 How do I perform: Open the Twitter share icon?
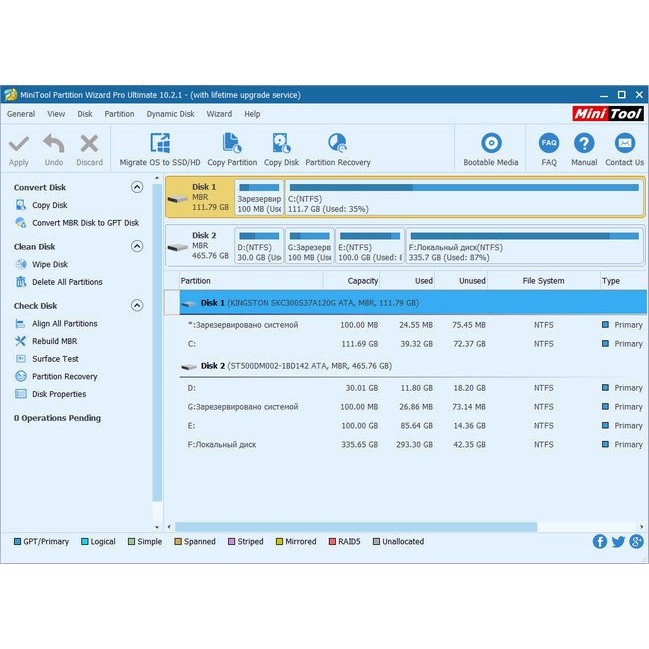(618, 541)
